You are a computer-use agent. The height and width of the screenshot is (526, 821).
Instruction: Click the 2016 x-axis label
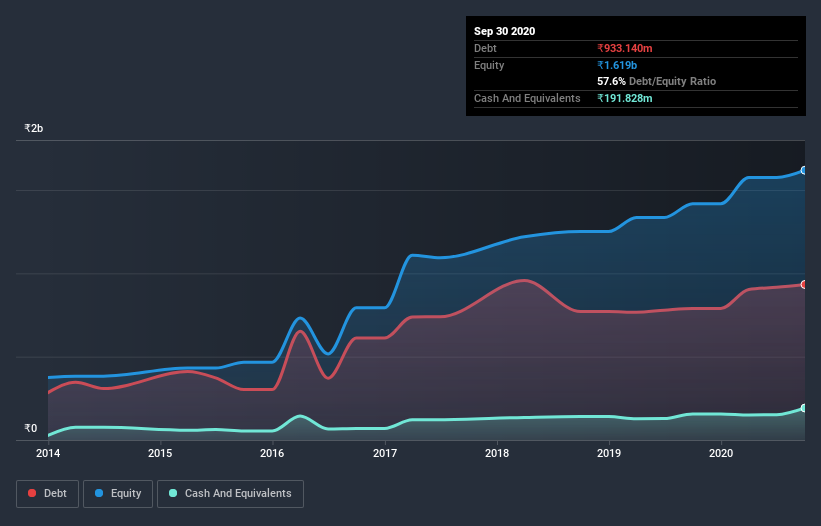[x=272, y=453]
